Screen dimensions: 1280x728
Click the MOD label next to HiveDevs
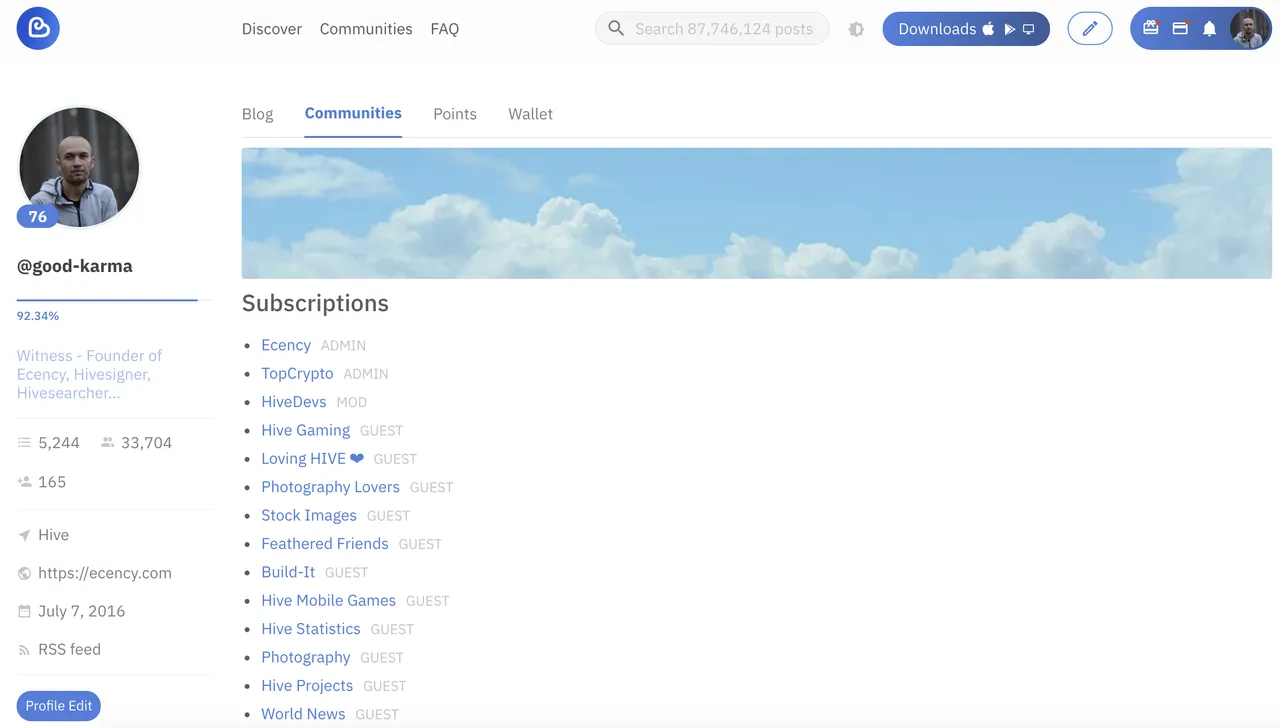pyautogui.click(x=352, y=402)
